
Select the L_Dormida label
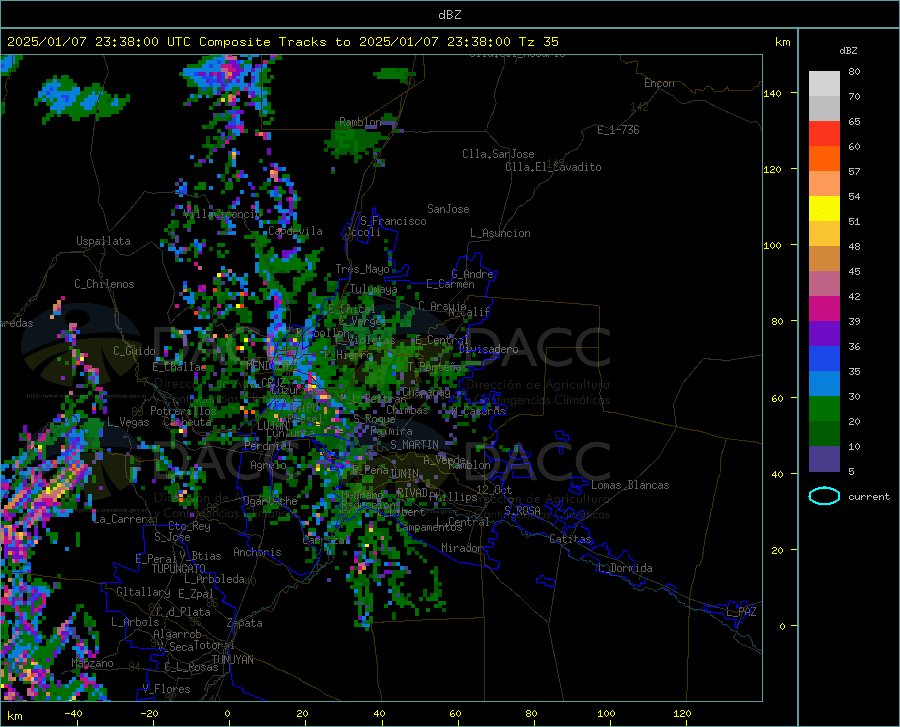(x=625, y=568)
